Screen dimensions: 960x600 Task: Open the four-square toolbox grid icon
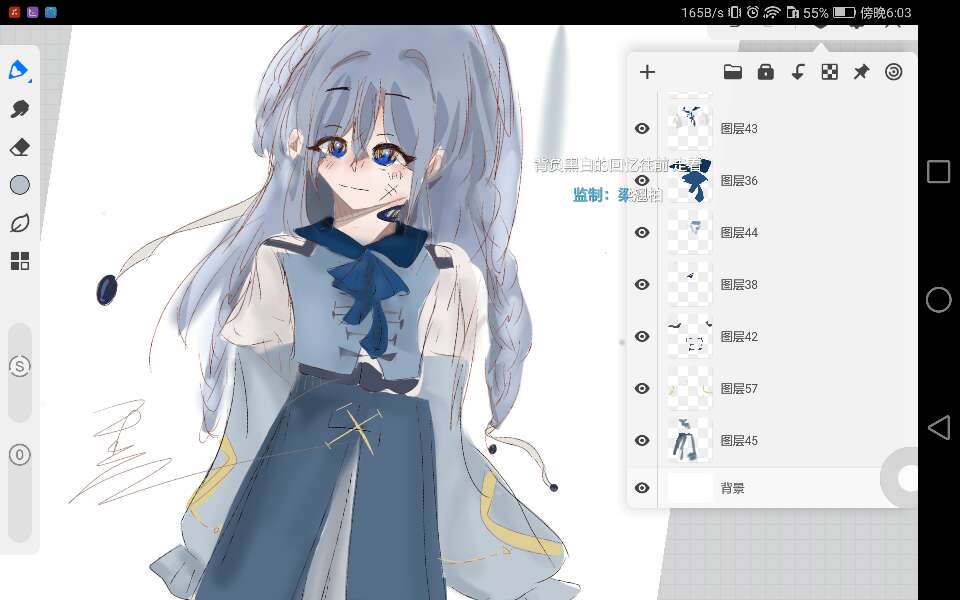coord(19,261)
